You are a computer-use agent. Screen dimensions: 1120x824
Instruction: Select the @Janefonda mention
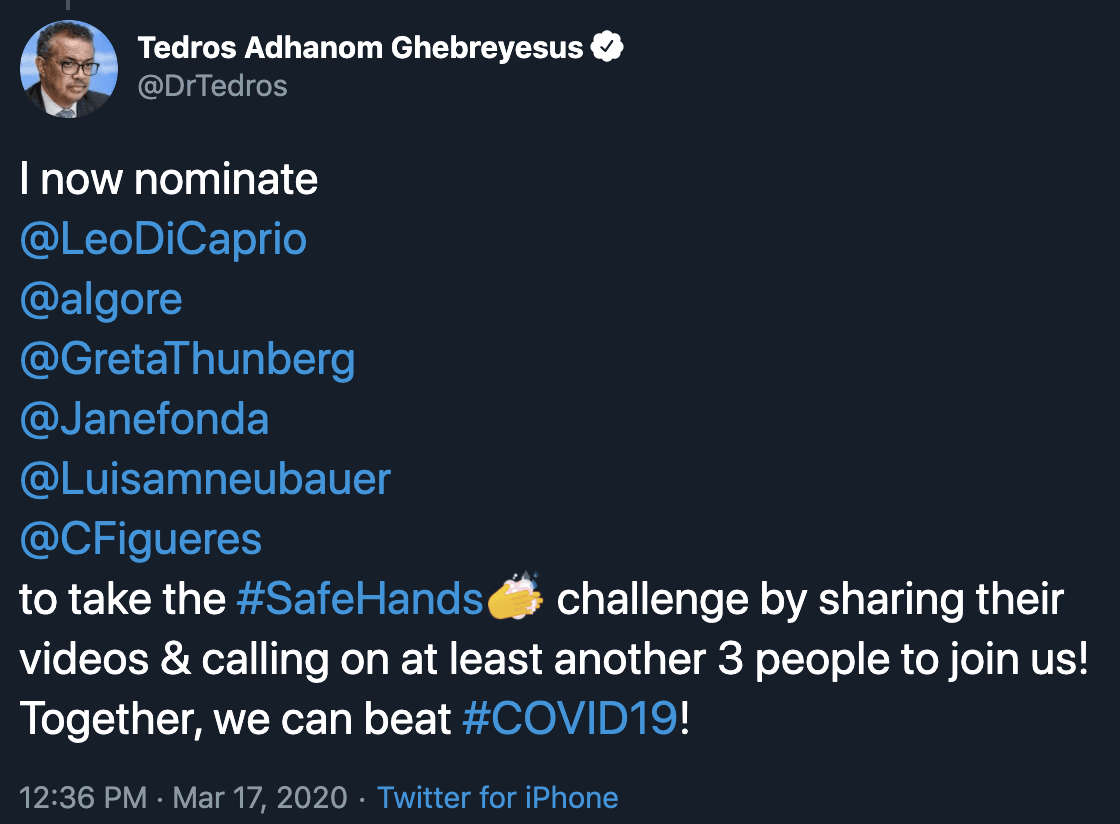point(144,420)
